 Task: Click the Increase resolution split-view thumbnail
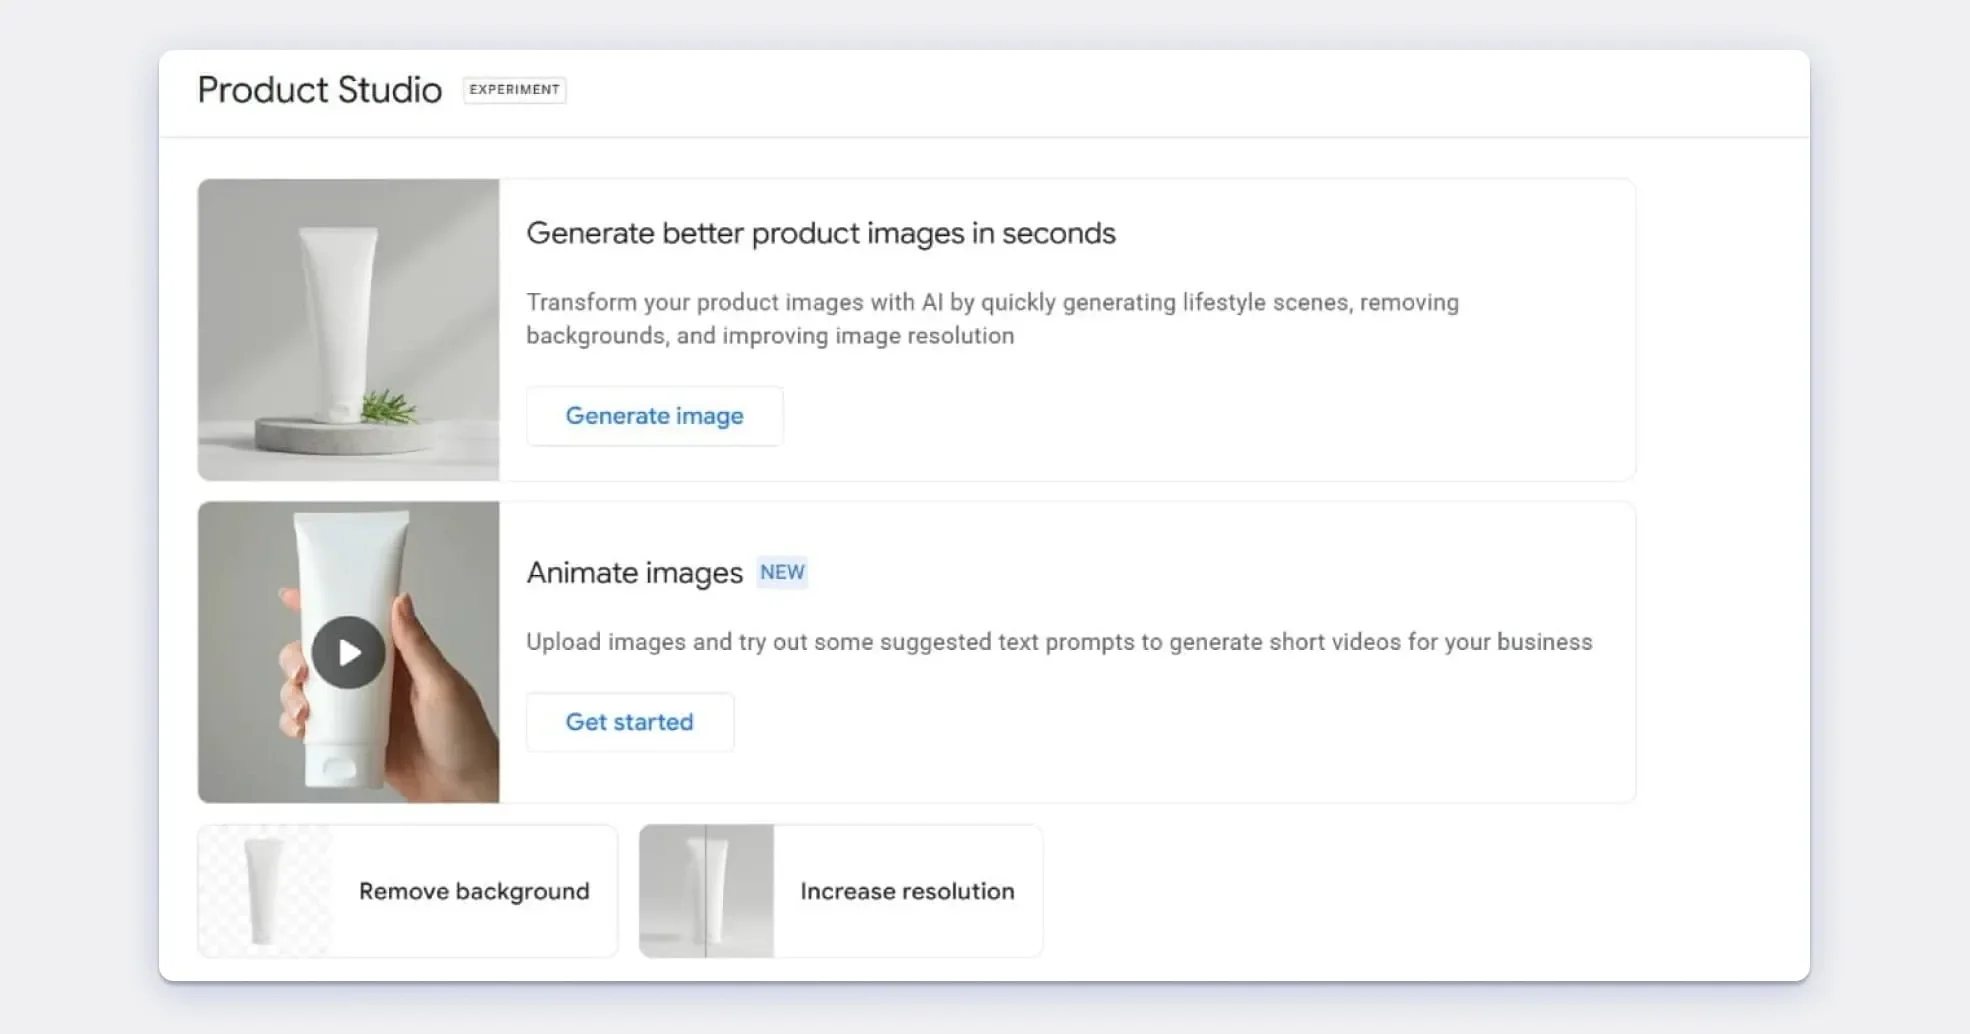[x=707, y=891]
